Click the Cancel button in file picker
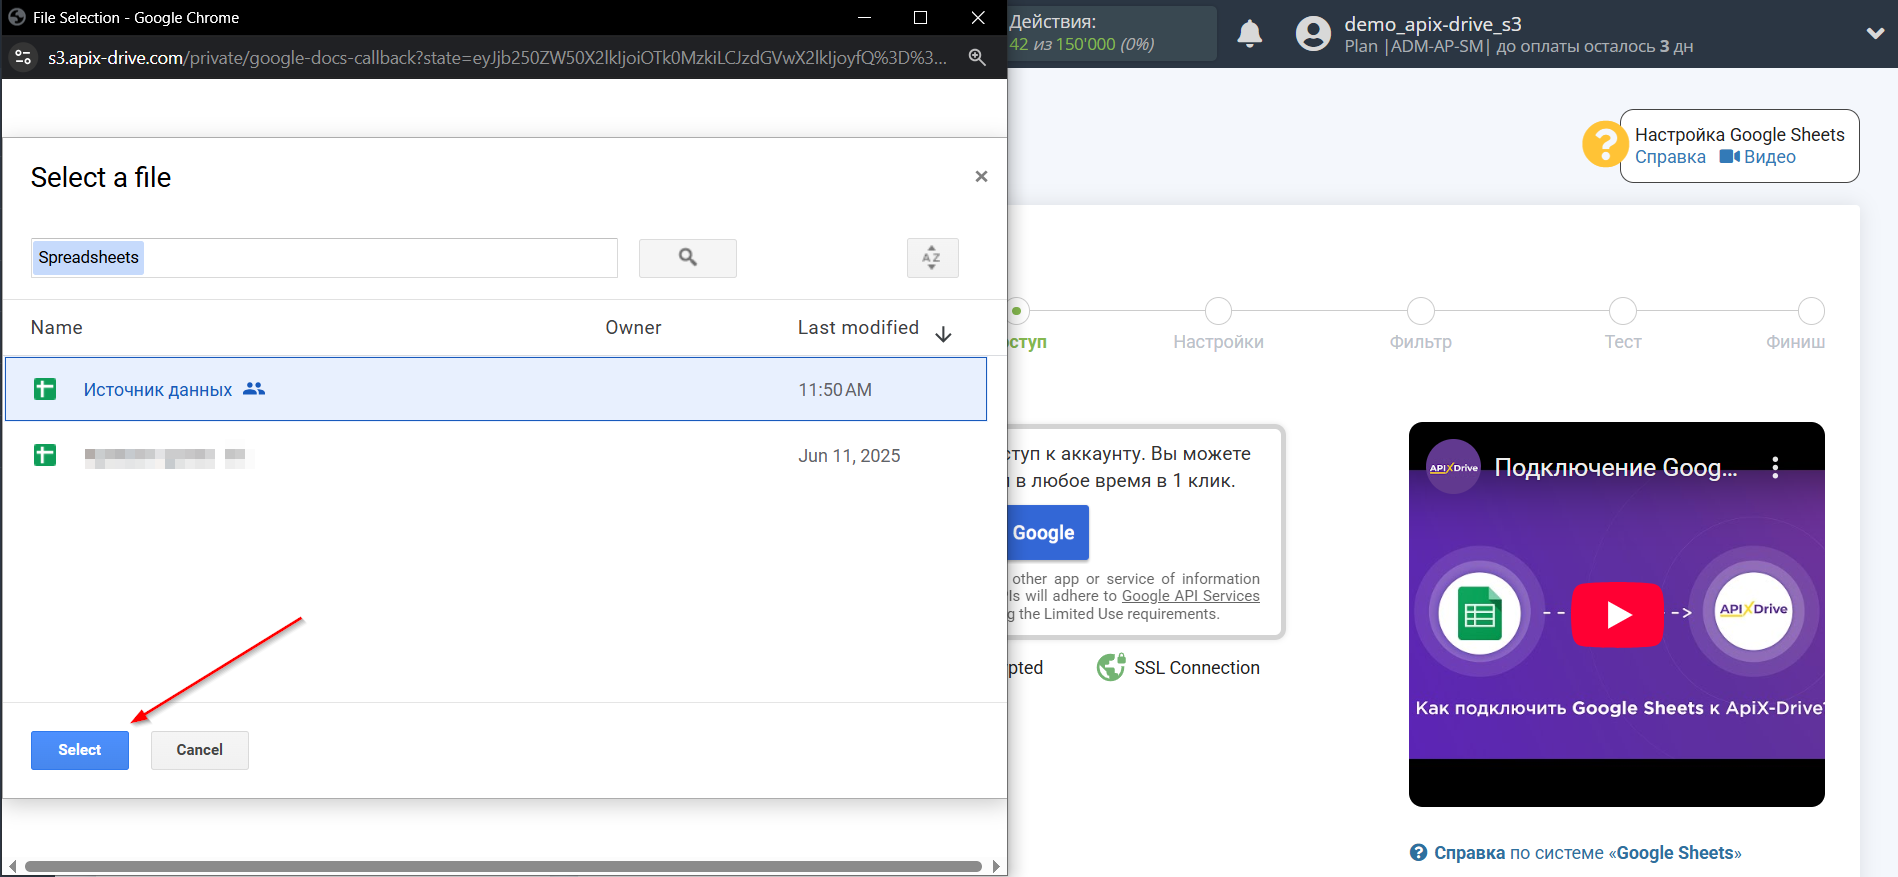The height and width of the screenshot is (877, 1898). tap(200, 750)
